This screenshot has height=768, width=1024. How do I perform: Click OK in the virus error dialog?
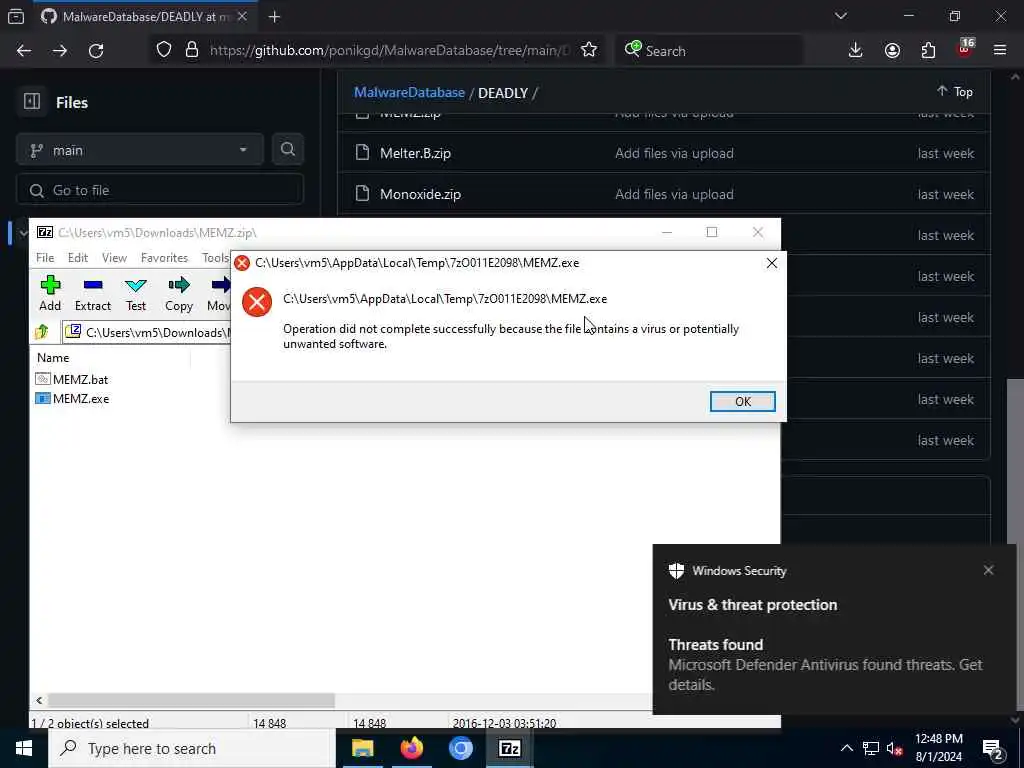coord(743,402)
